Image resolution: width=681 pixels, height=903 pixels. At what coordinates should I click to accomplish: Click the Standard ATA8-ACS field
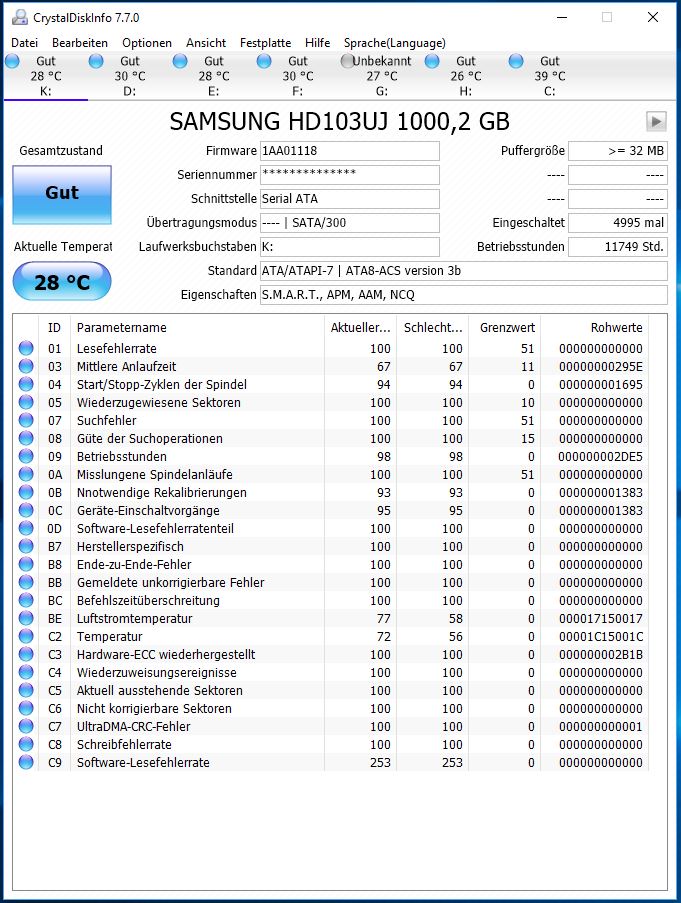point(463,271)
